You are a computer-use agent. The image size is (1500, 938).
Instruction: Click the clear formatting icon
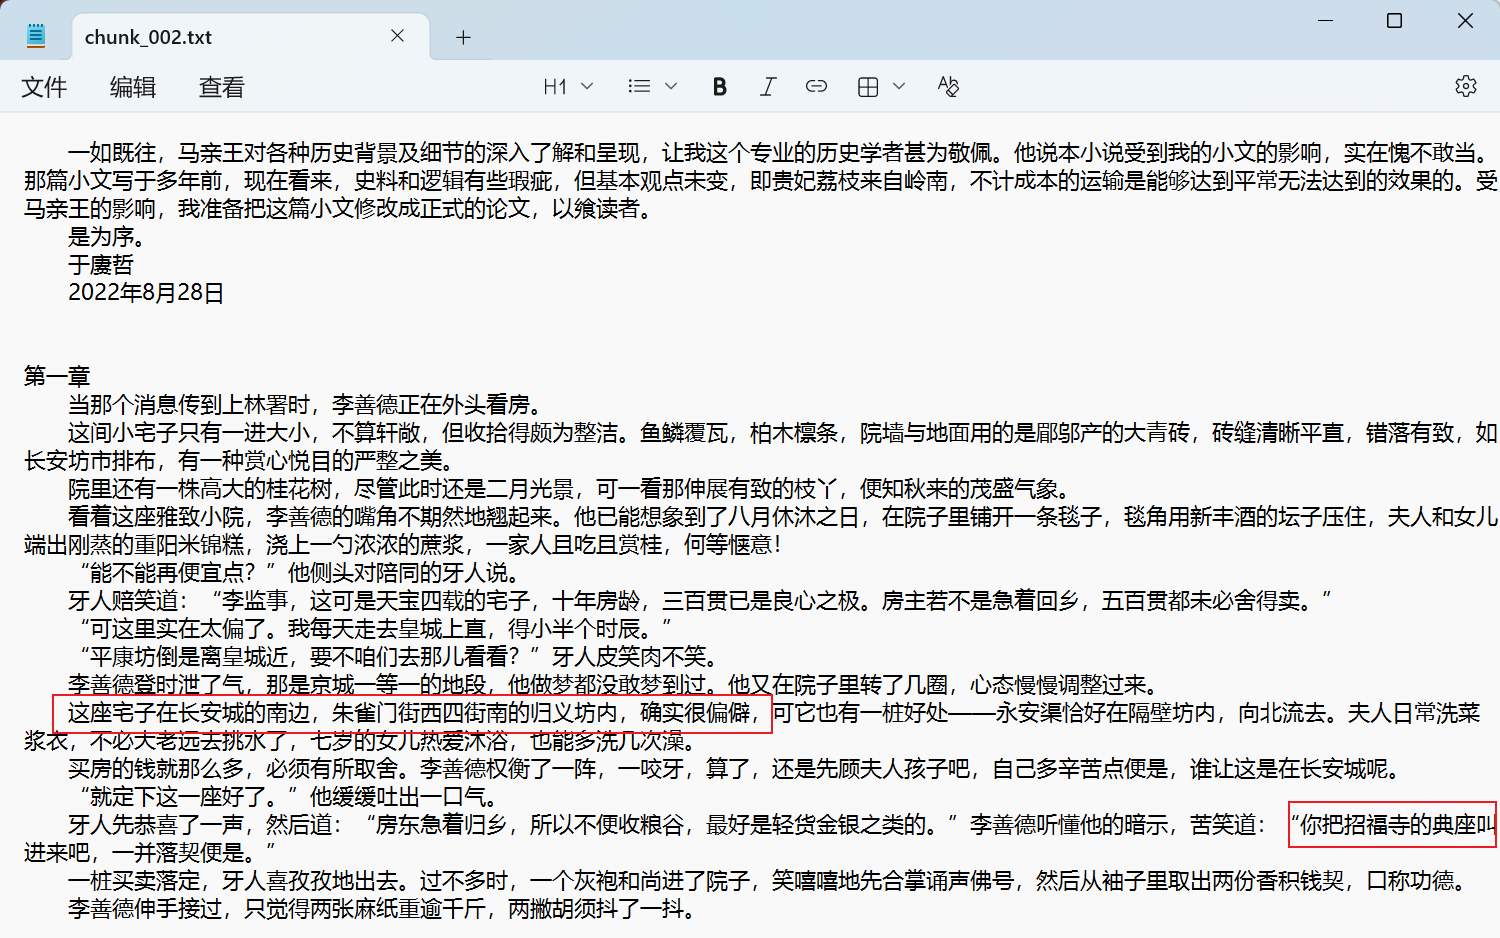tap(948, 87)
